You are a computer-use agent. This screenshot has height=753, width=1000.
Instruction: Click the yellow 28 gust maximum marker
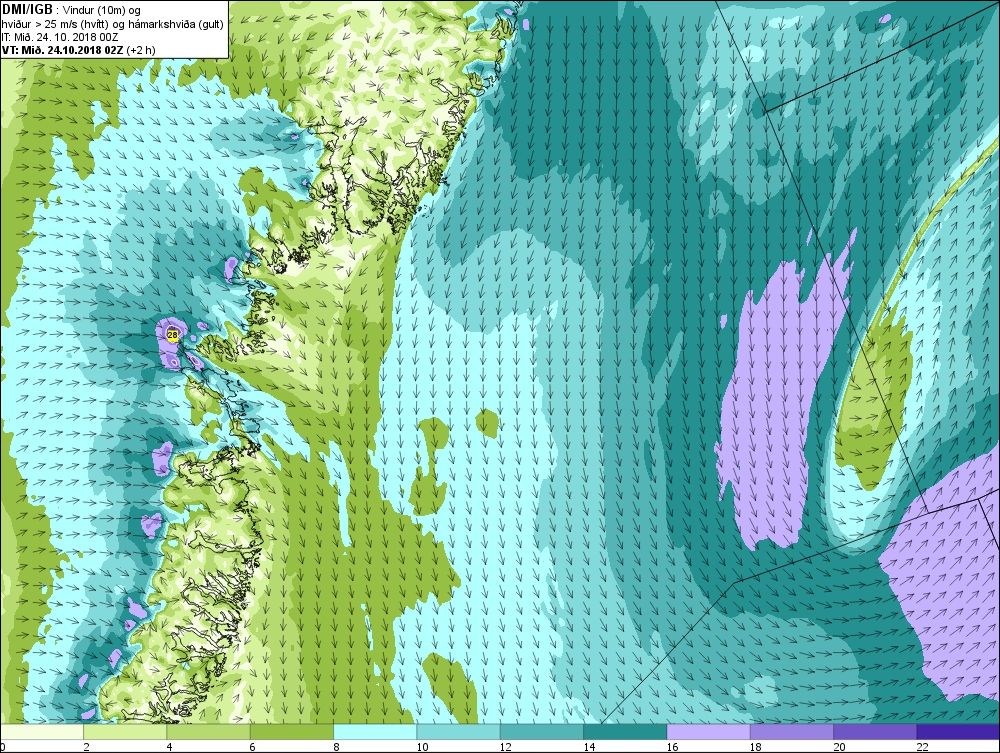click(x=172, y=335)
